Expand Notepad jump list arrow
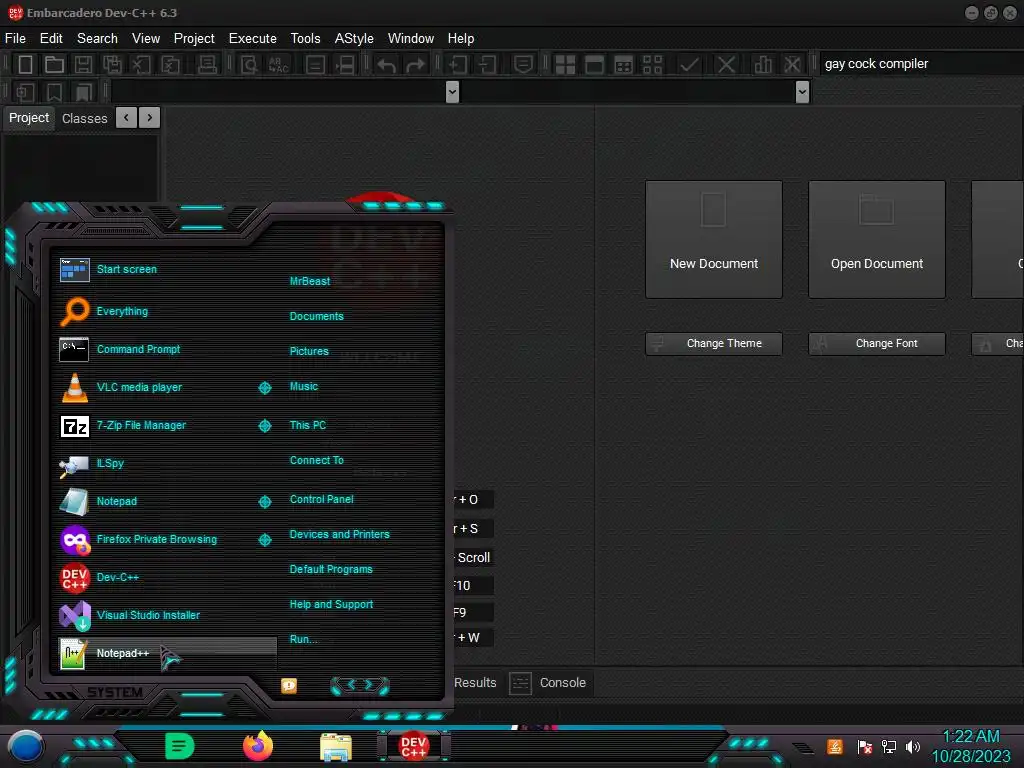The image size is (1024, 768). (x=264, y=502)
